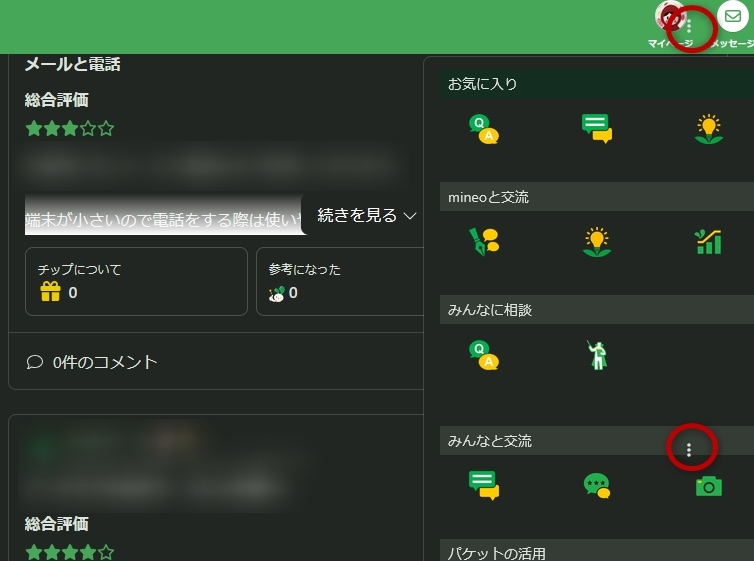
Task: Open the 0件のコメント comments link
Action: pos(92,362)
